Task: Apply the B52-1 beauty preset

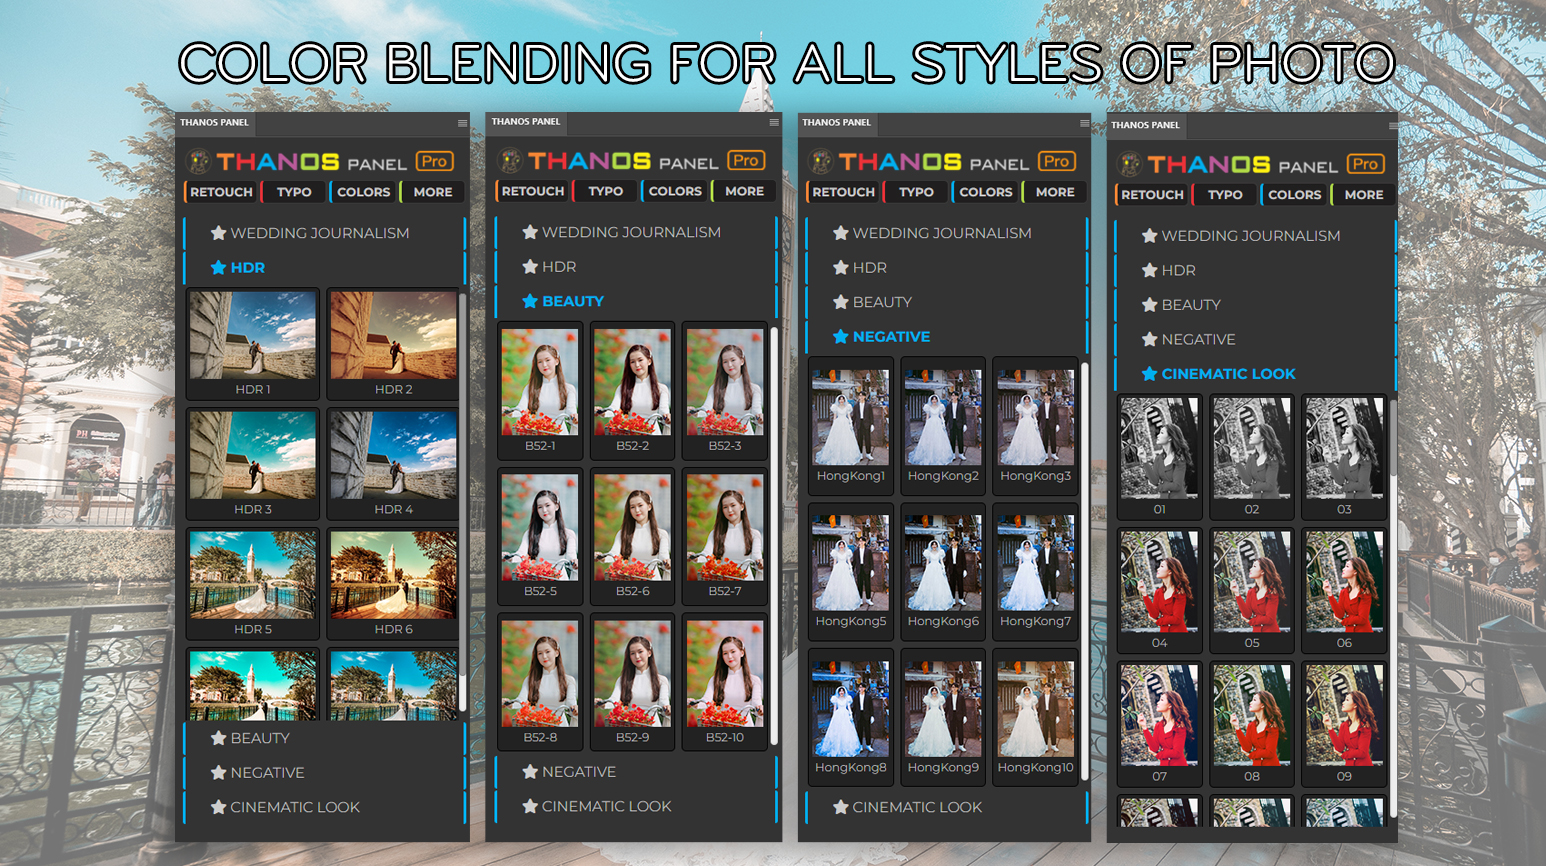Action: point(540,390)
